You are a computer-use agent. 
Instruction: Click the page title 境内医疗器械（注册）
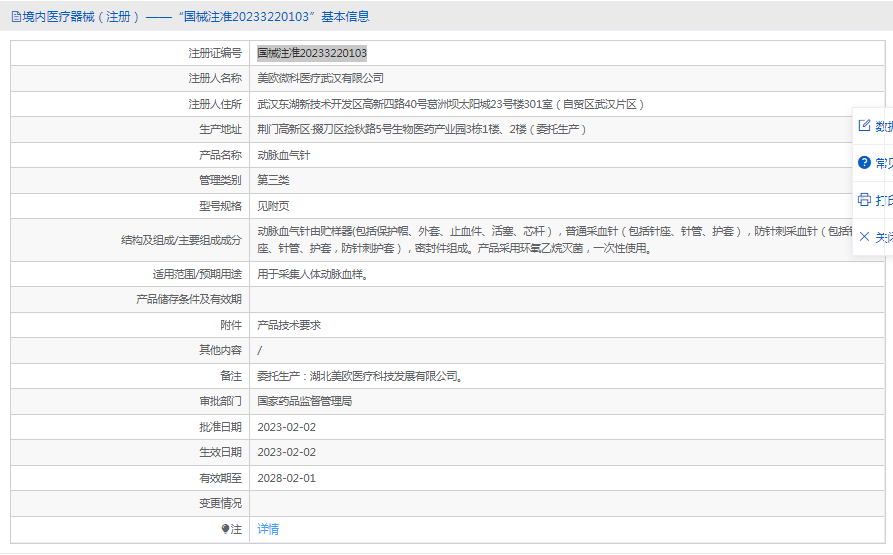click(81, 17)
